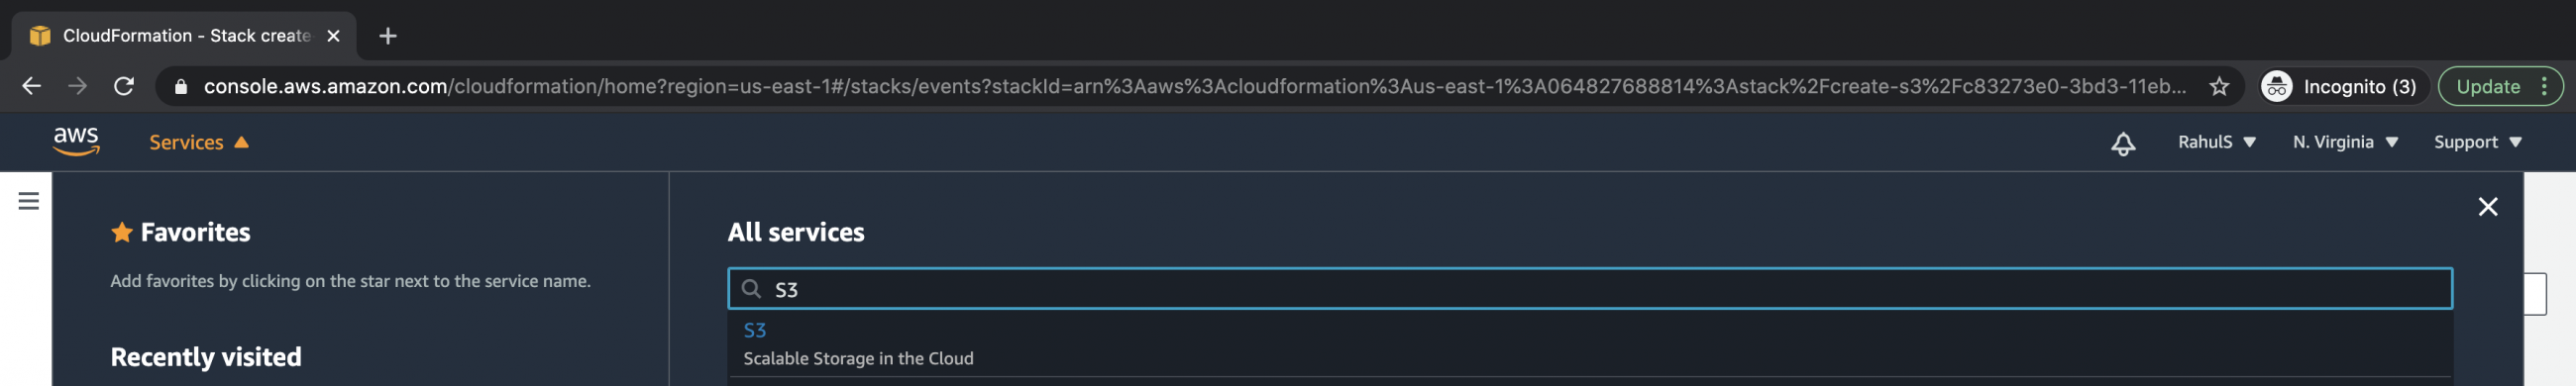Click the AWS logo home icon

pyautogui.click(x=76, y=142)
